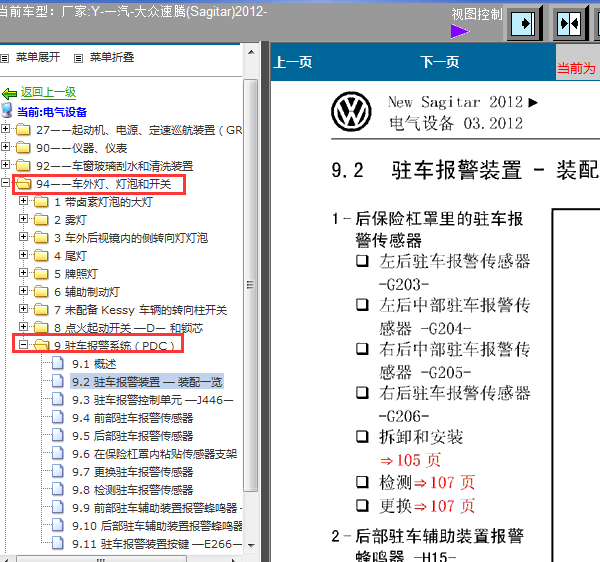600x562 pixels.
Task: Select the 6 辅助制动灯 folder label
Action: click(87, 292)
